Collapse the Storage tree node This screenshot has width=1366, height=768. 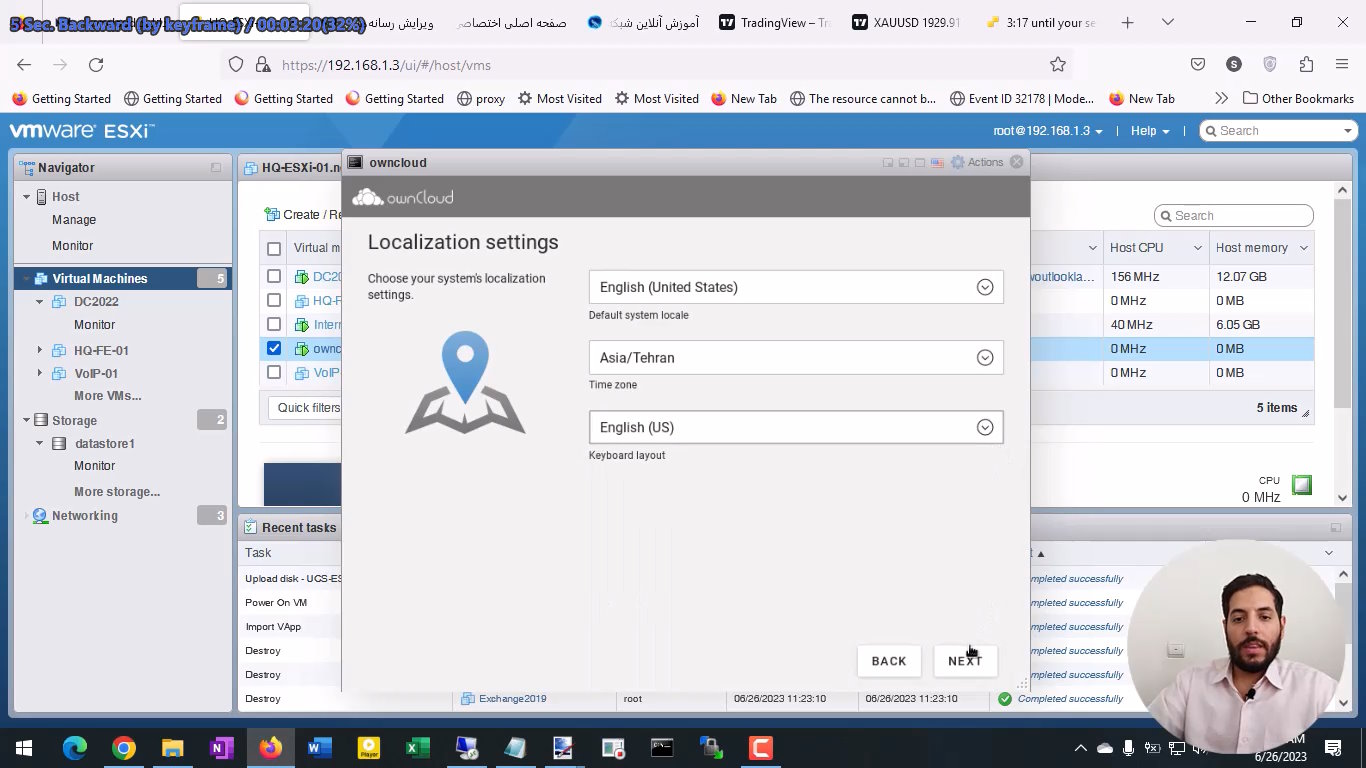[26, 420]
